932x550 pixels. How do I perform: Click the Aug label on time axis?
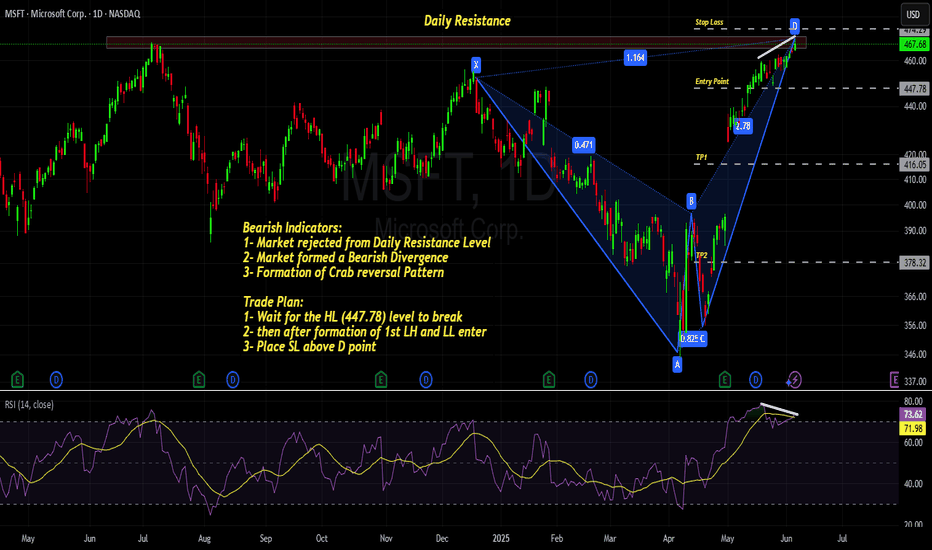[204, 539]
